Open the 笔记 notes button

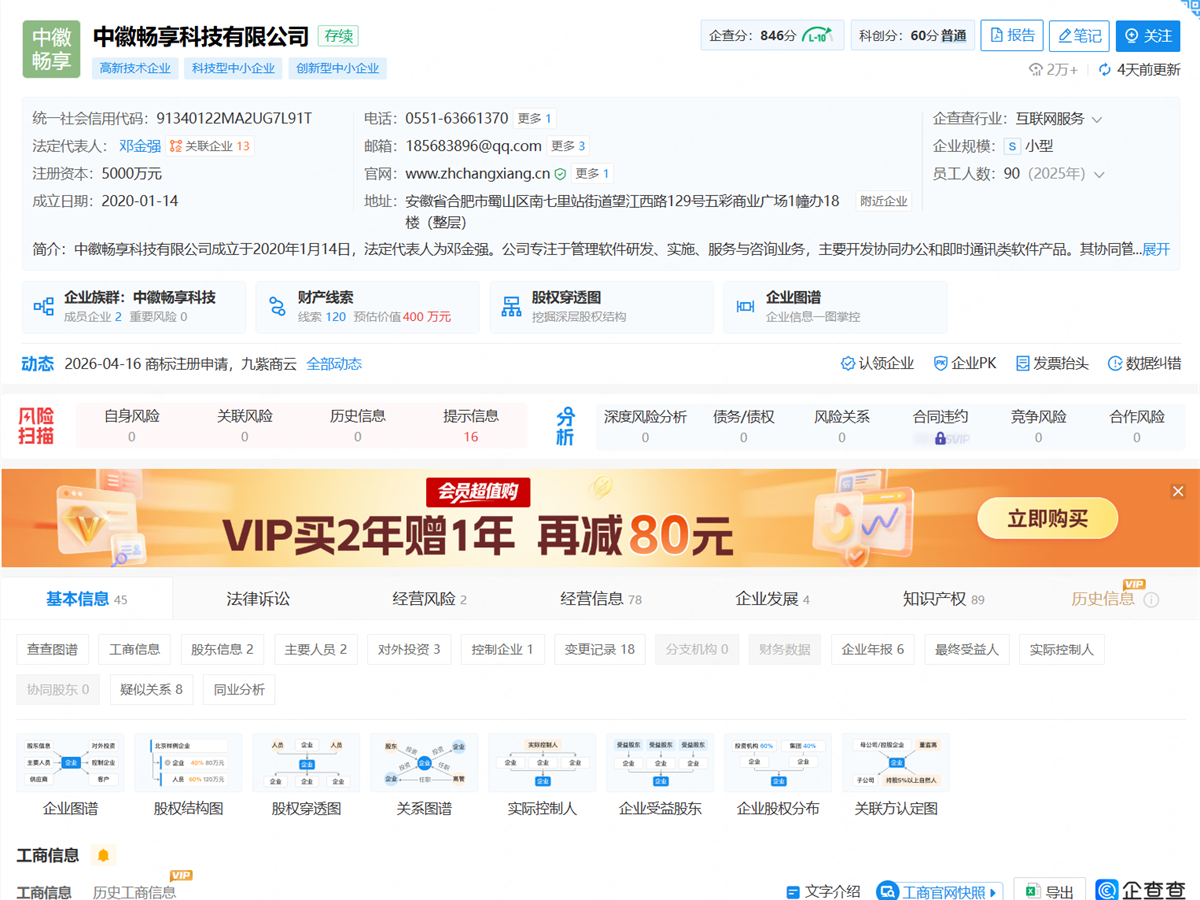click(1079, 35)
